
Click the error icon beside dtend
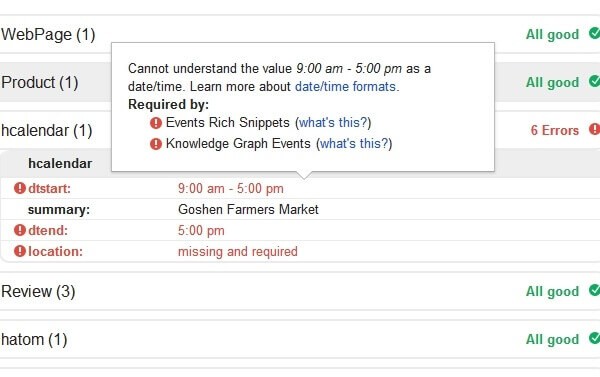(x=20, y=230)
